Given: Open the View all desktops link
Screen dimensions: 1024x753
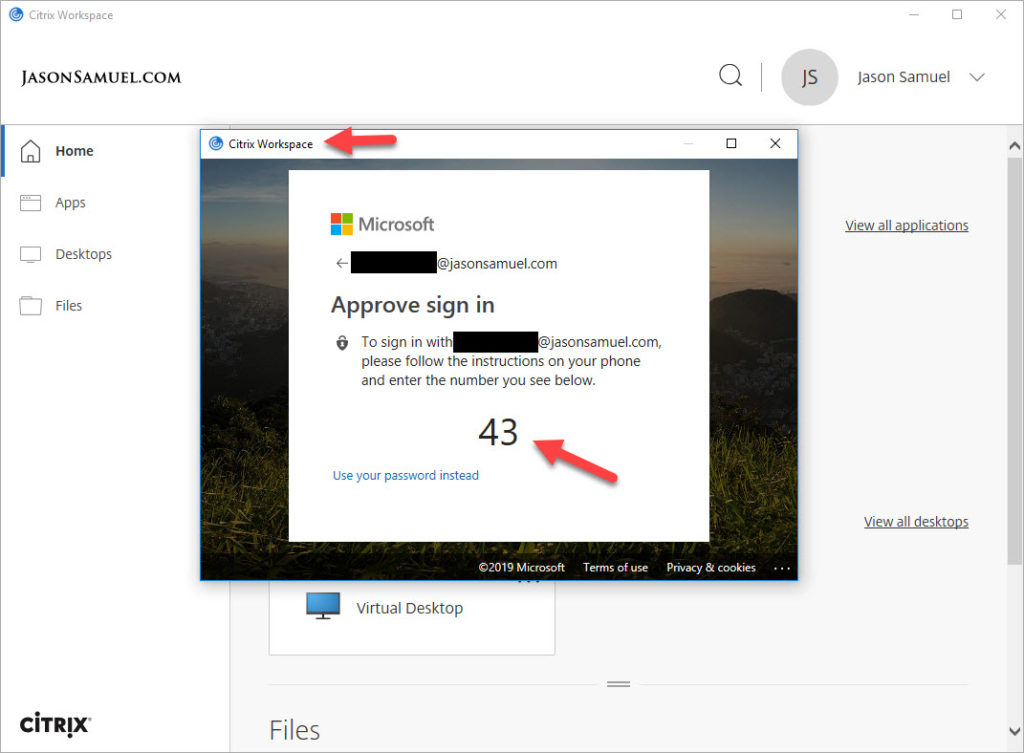Looking at the screenshot, I should [916, 522].
